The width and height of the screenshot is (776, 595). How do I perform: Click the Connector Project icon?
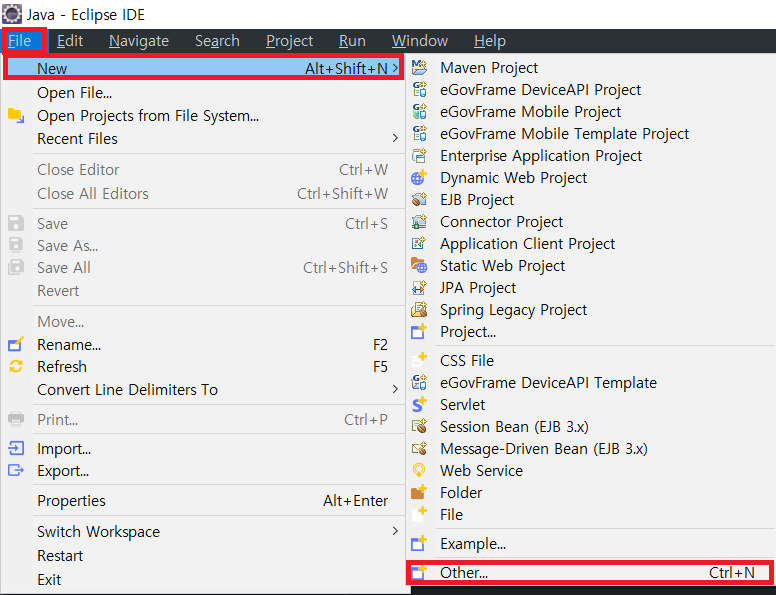pos(419,221)
